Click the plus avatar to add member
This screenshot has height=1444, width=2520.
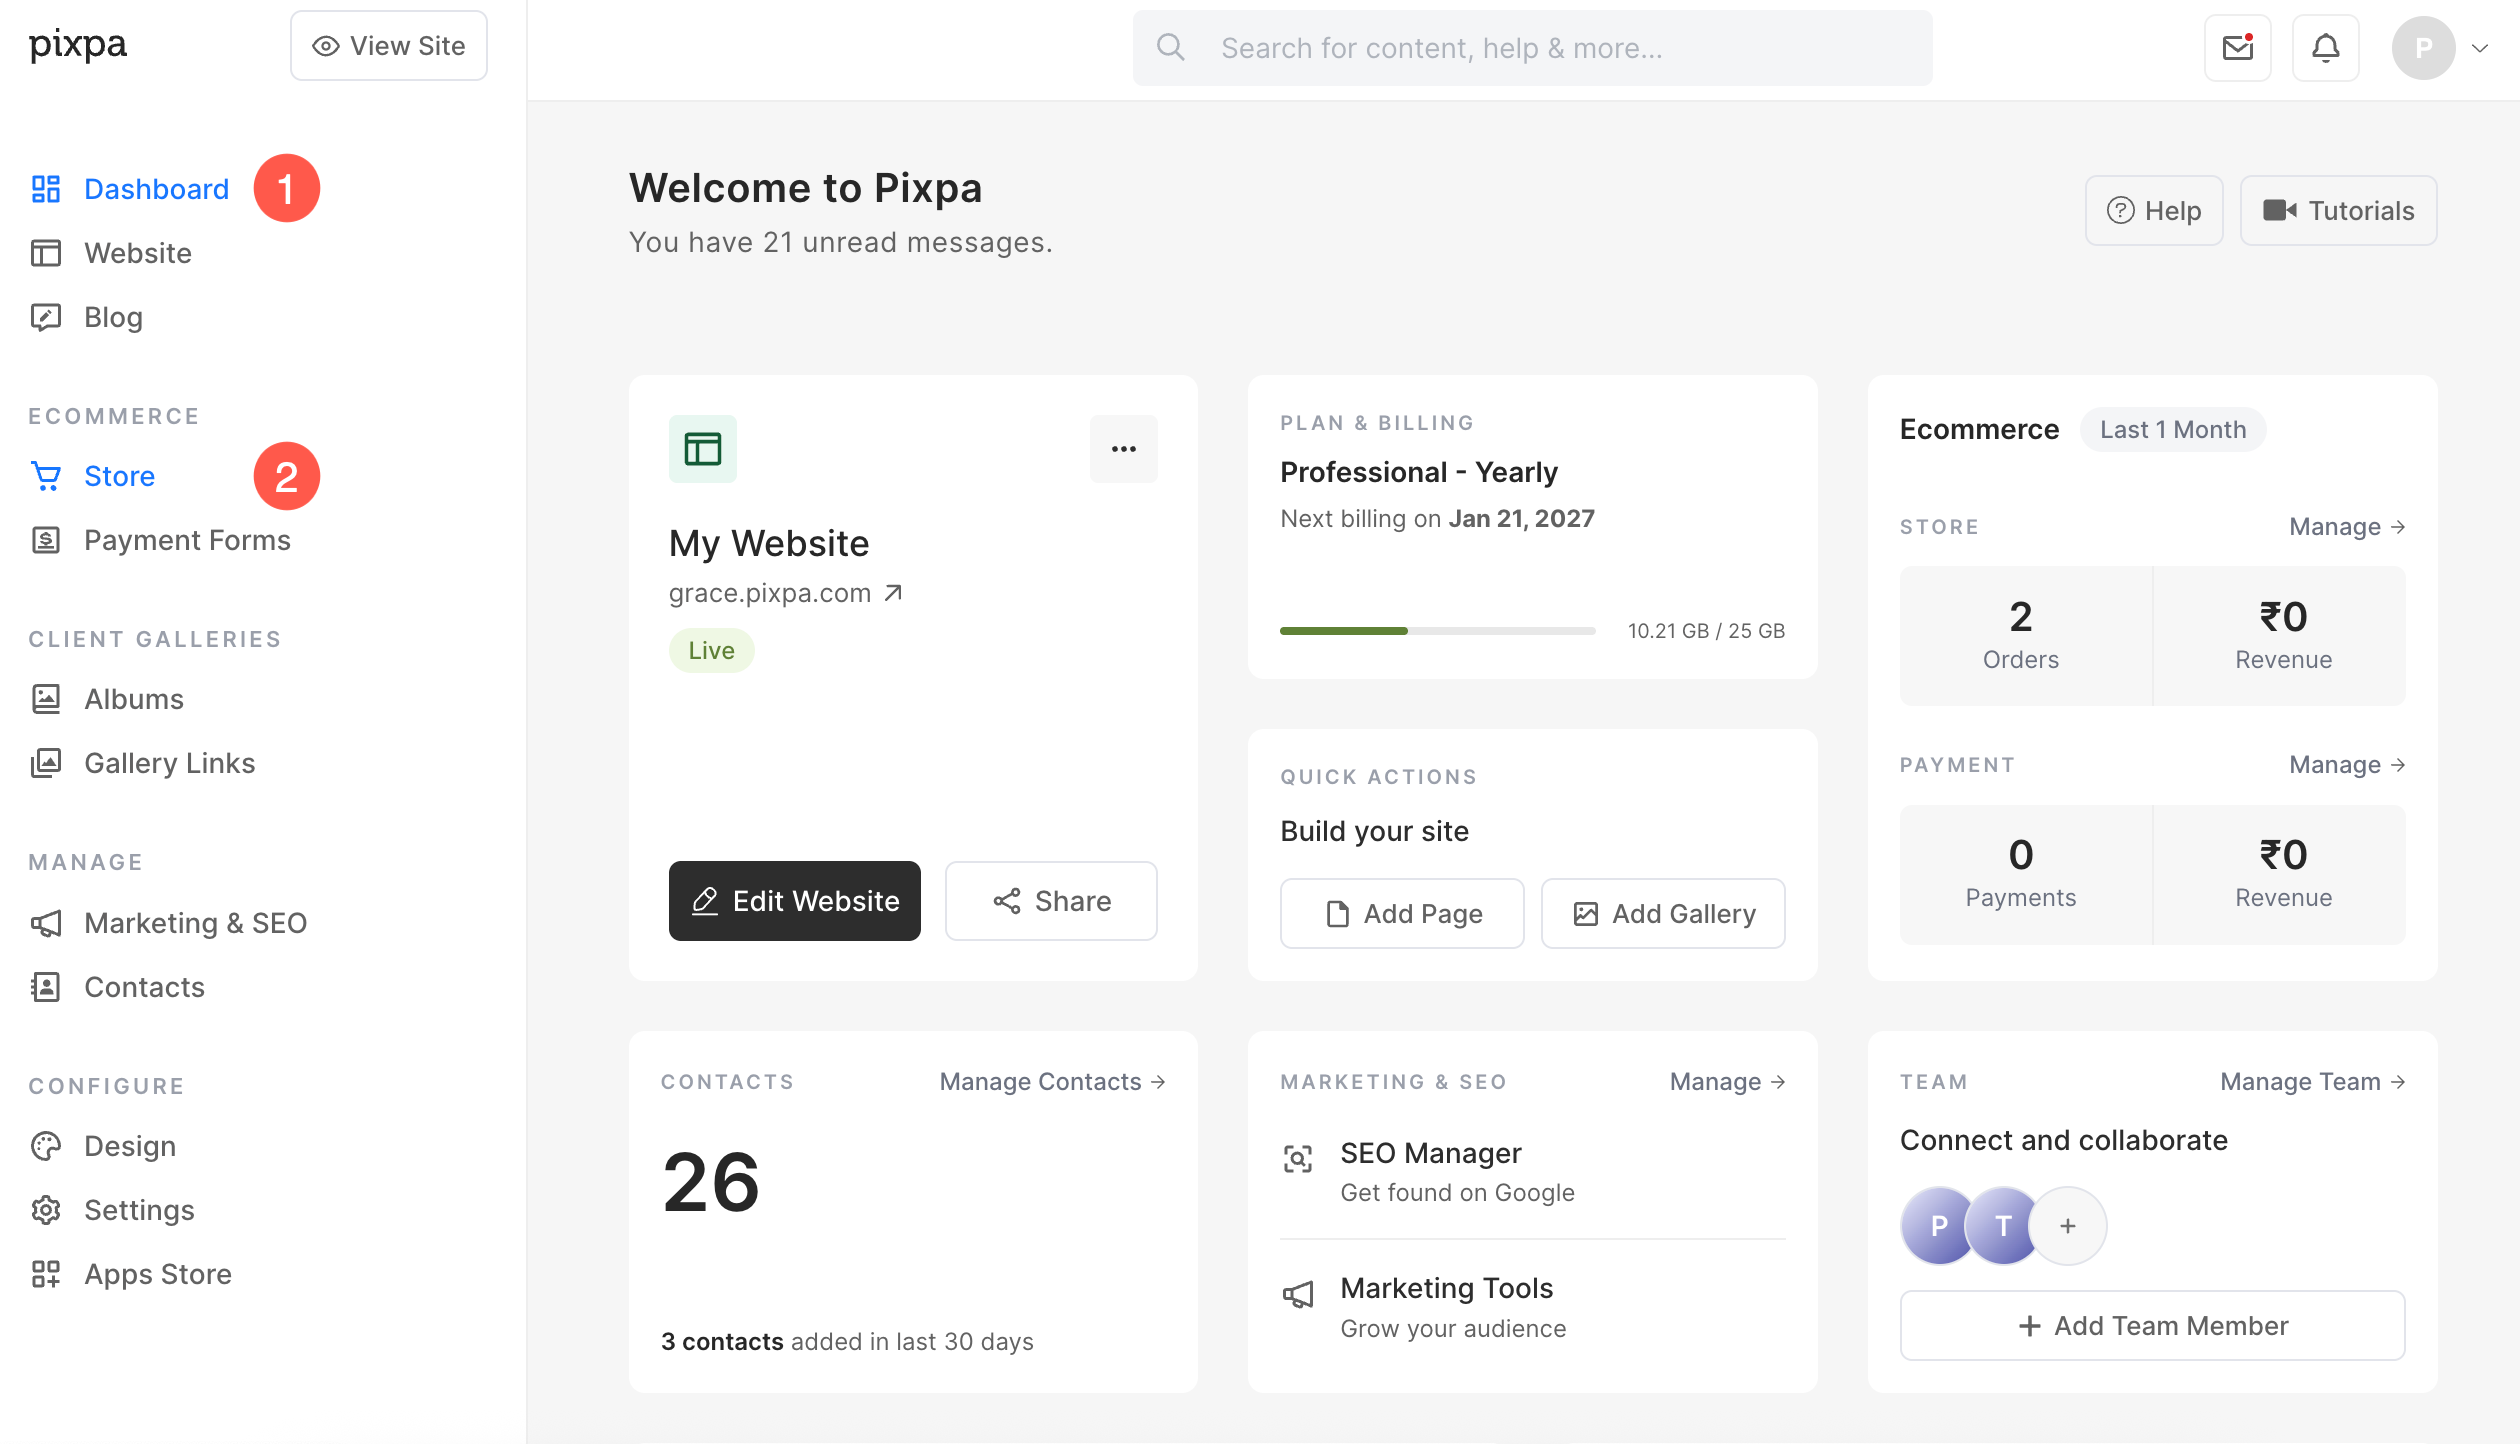2068,1225
